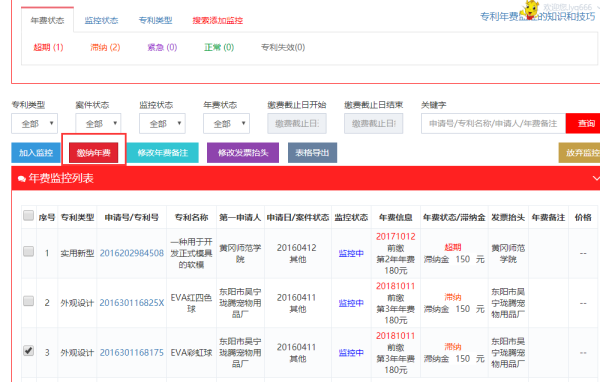
Task: Click the chat bubble icon beside 年费监控列表
Action: 22,179
